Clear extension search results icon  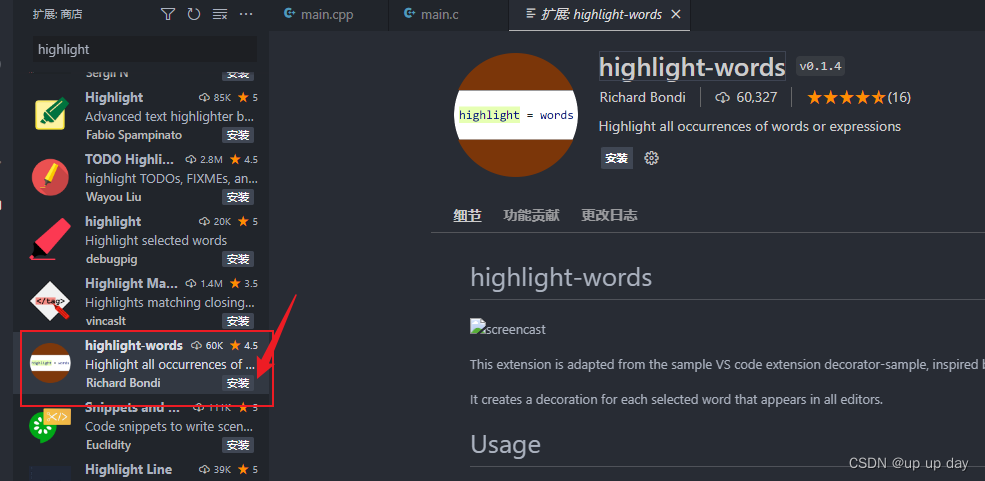[x=220, y=14]
